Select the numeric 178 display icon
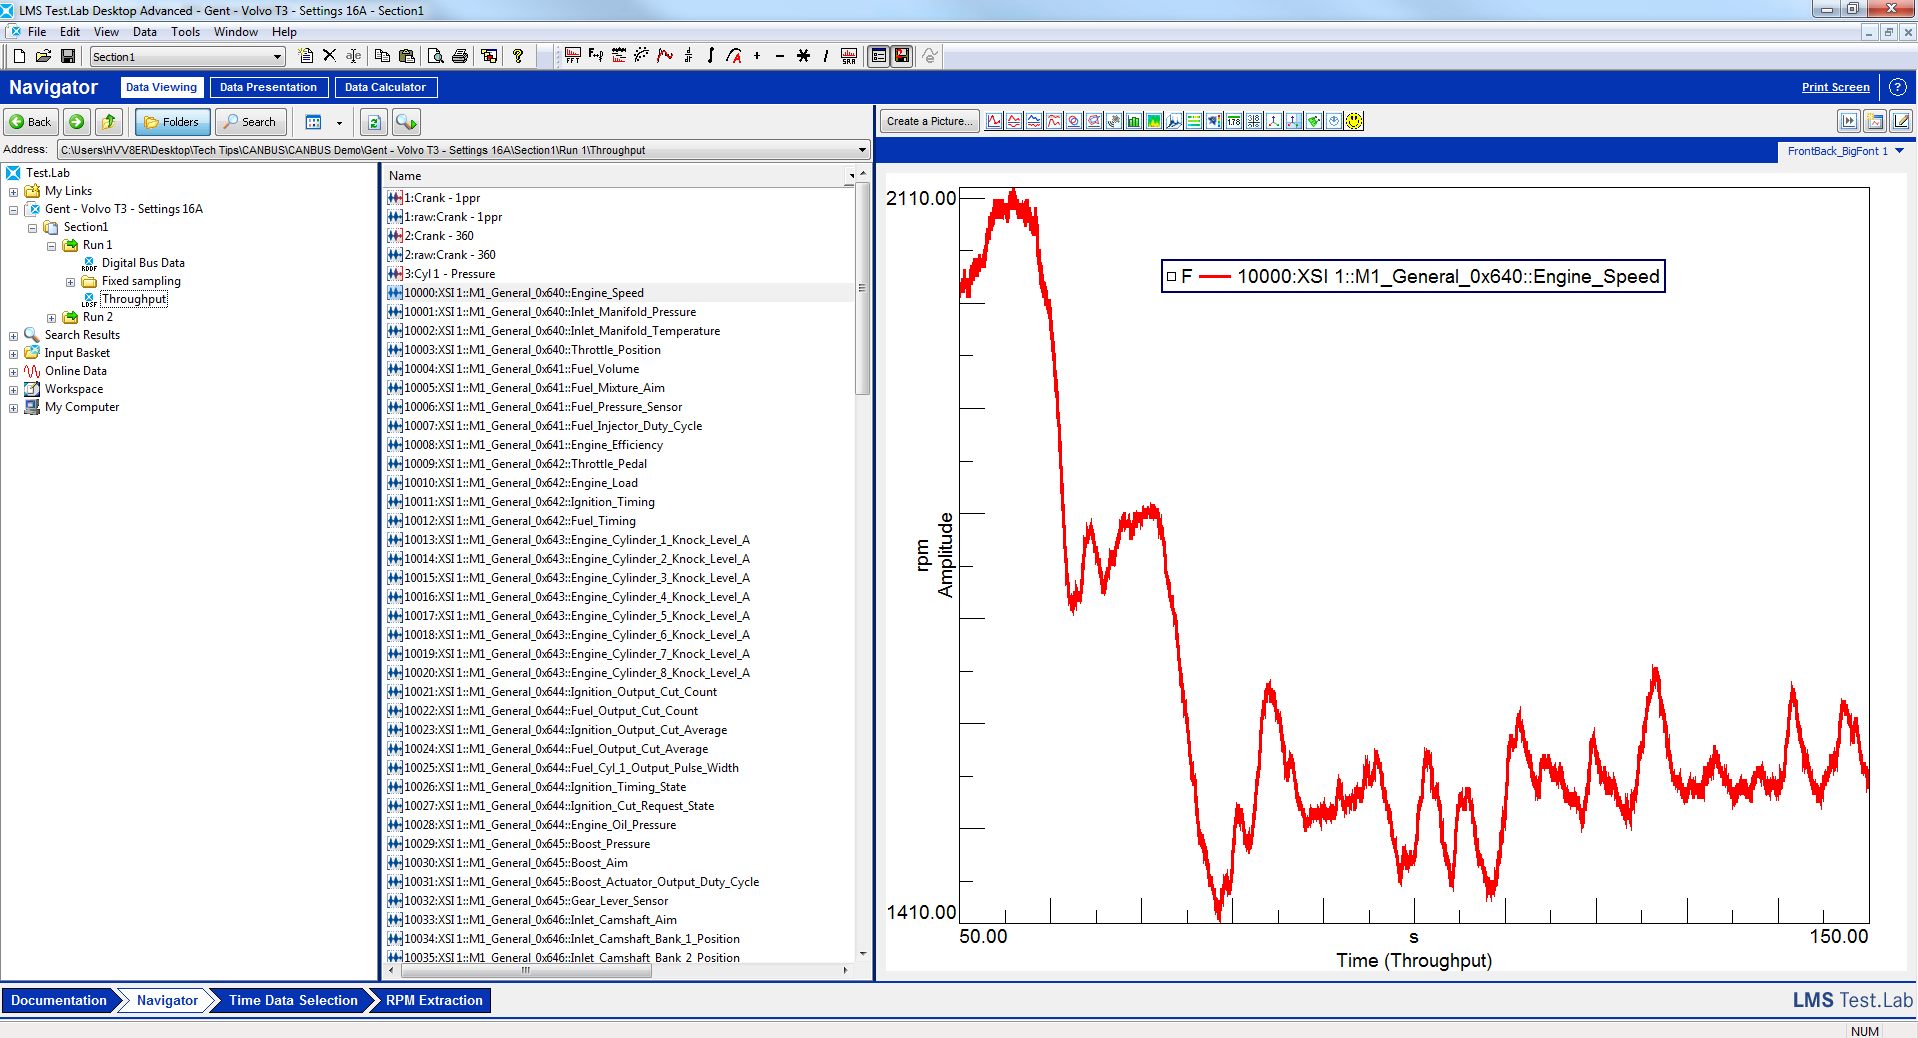 (1234, 121)
